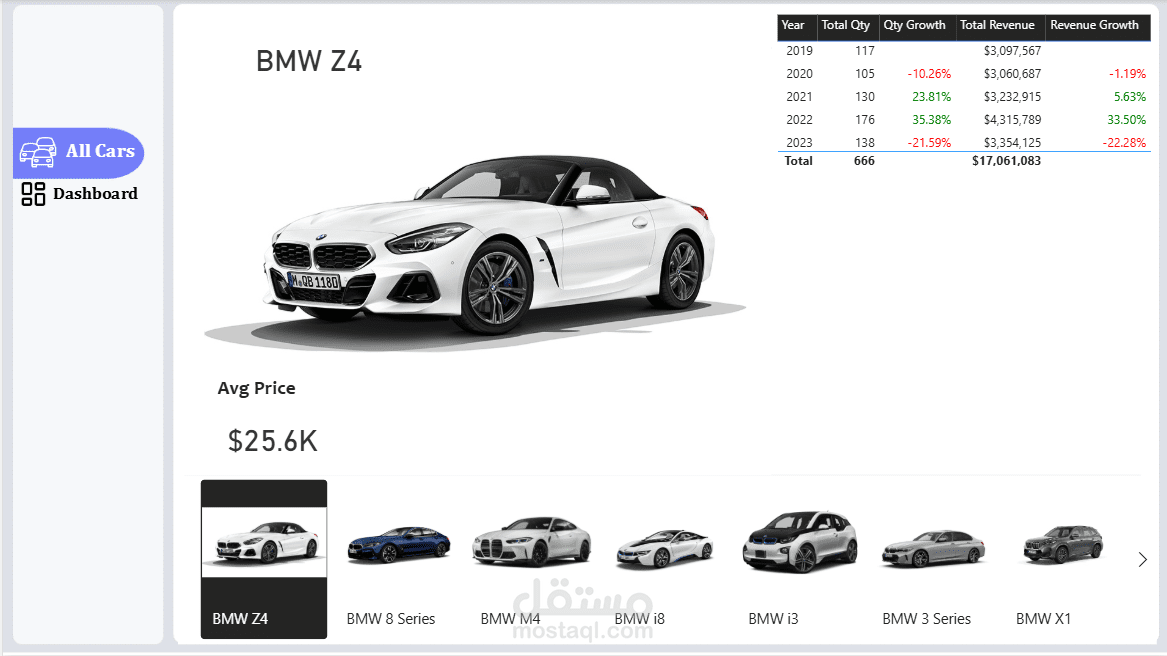Select the BMW 8 Series thumbnail
Image resolution: width=1167 pixels, height=656 pixels.
[x=398, y=545]
